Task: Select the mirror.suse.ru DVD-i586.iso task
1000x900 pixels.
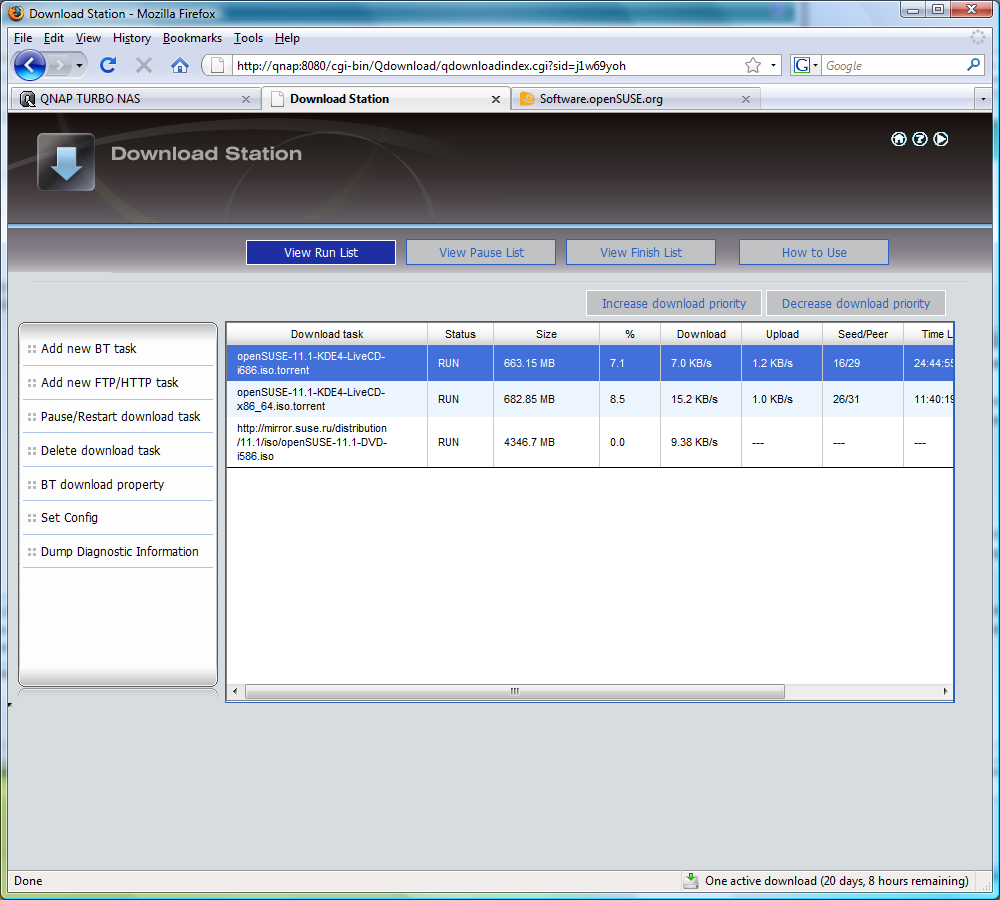Action: (590, 442)
